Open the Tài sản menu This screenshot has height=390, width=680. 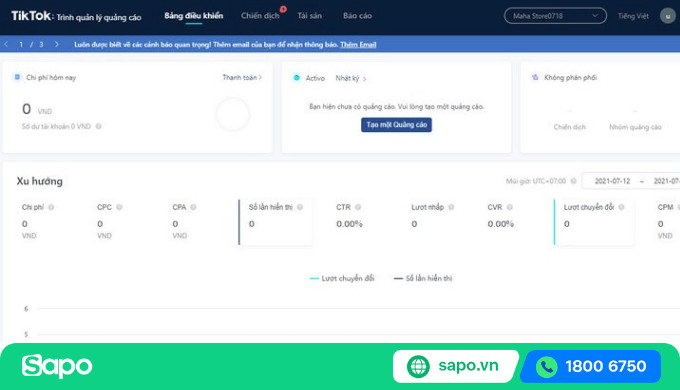309,16
